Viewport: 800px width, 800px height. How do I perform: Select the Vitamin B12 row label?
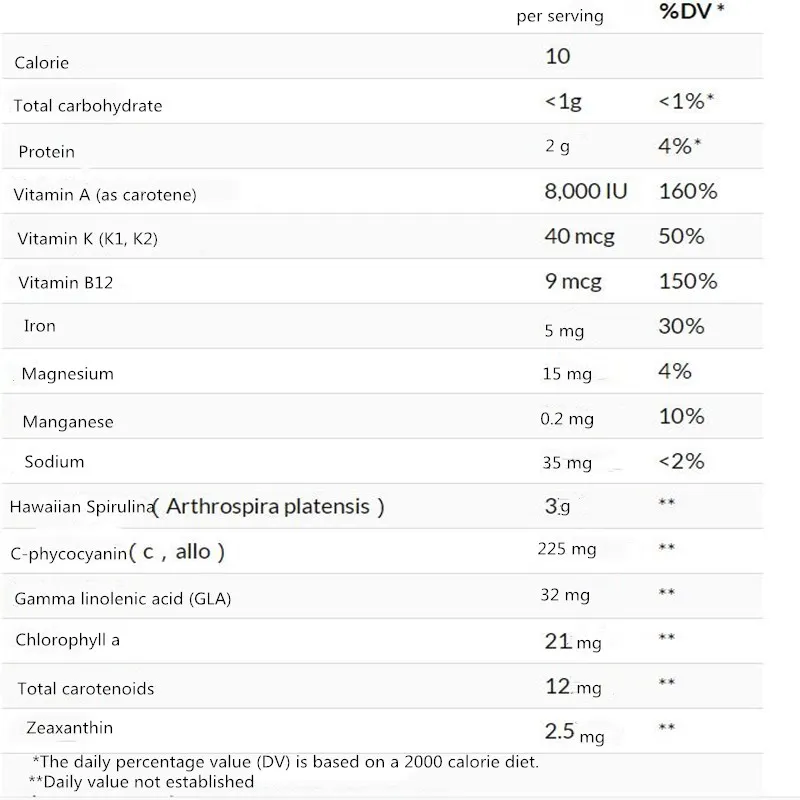pyautogui.click(x=66, y=283)
